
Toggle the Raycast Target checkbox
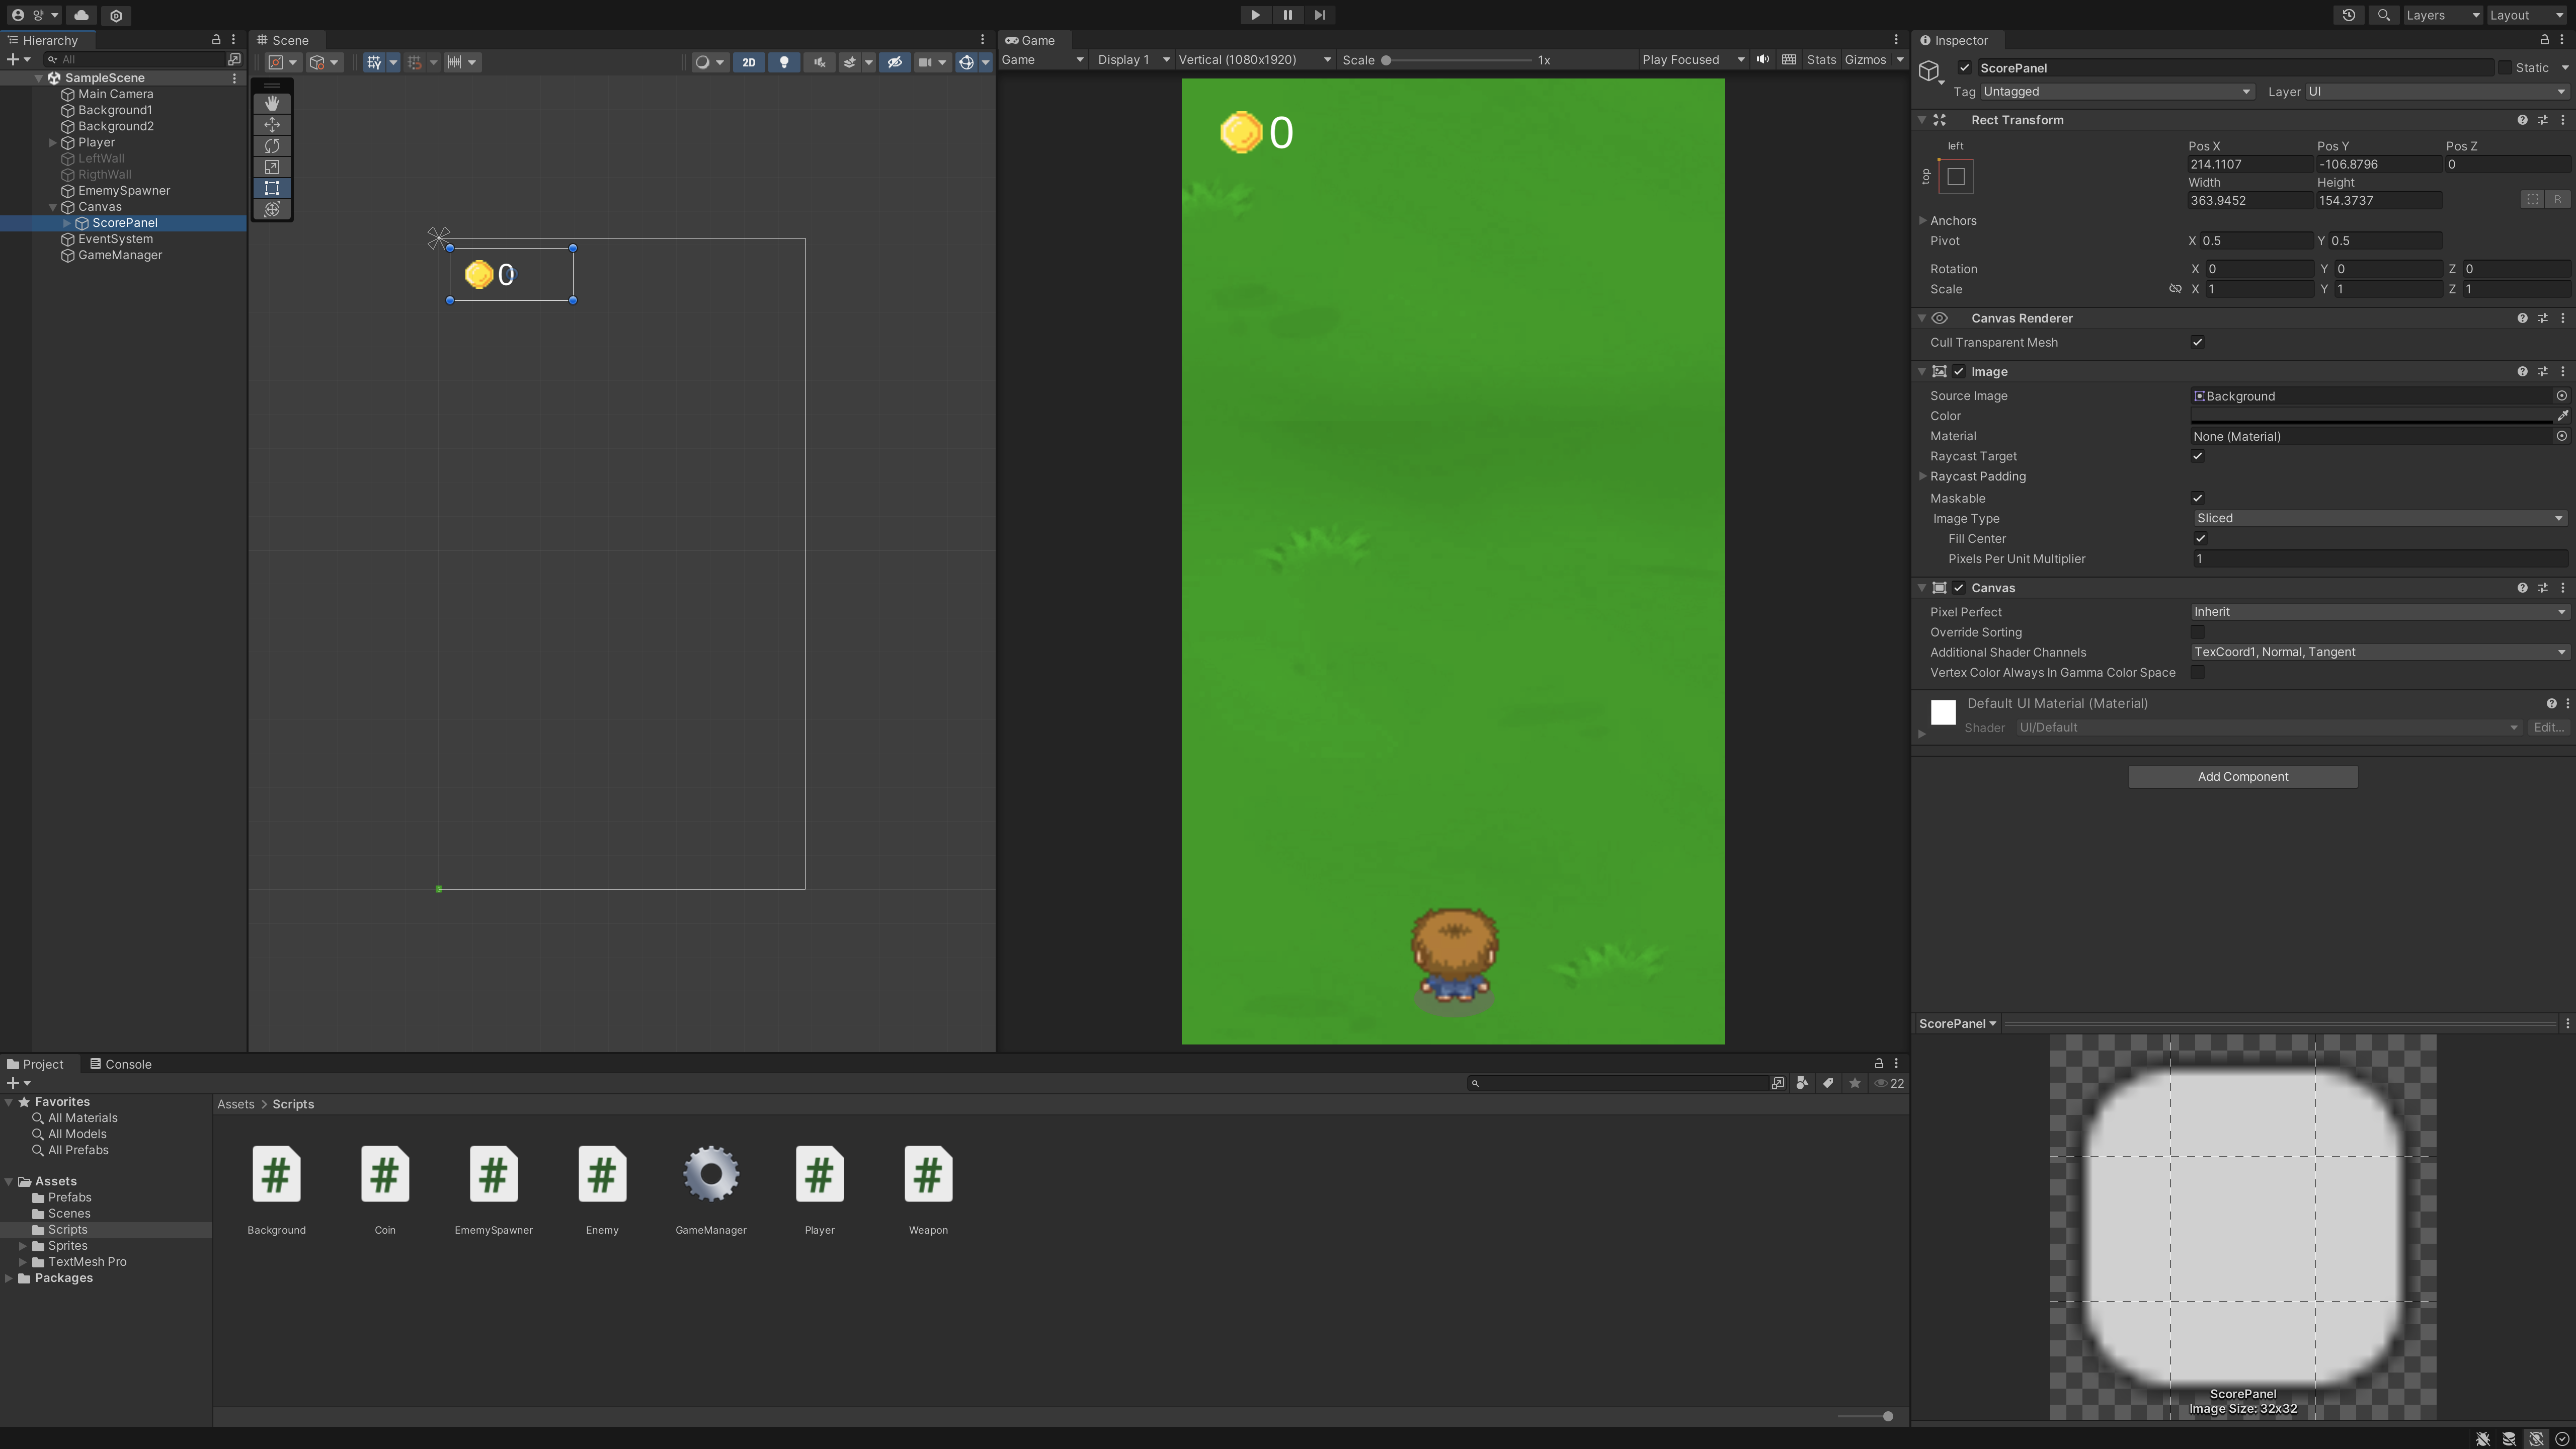(x=2197, y=456)
